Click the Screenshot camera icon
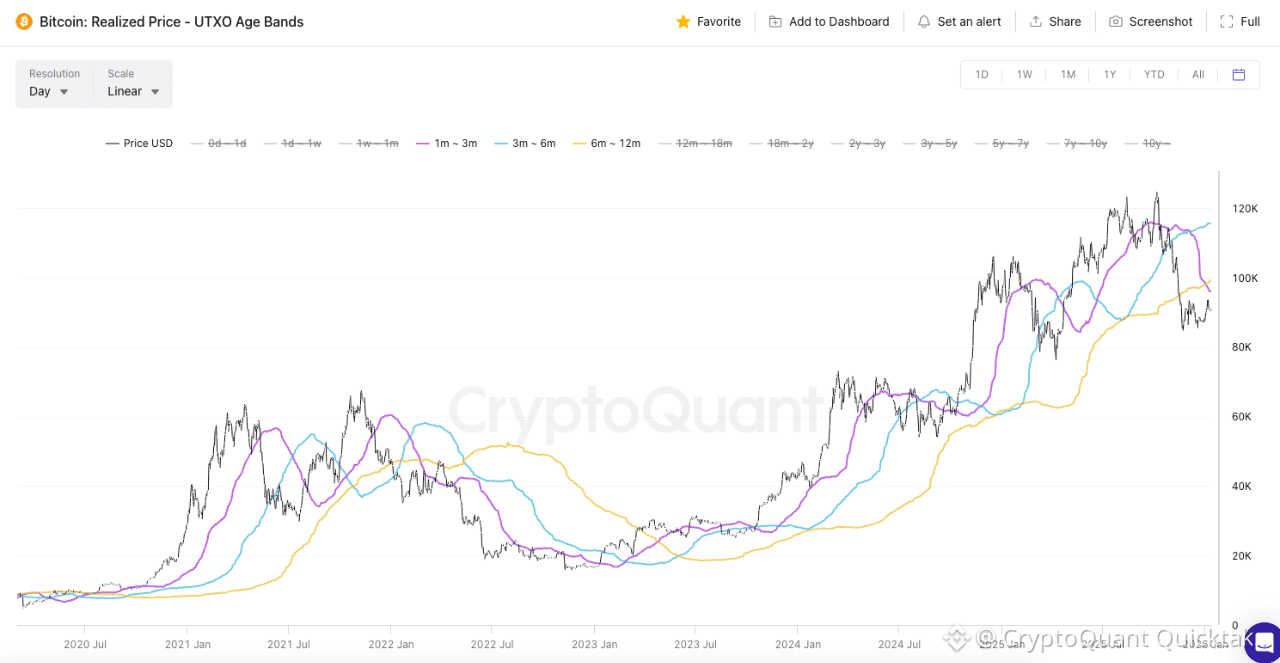Screen dimensions: 1280x663 tap(1116, 21)
